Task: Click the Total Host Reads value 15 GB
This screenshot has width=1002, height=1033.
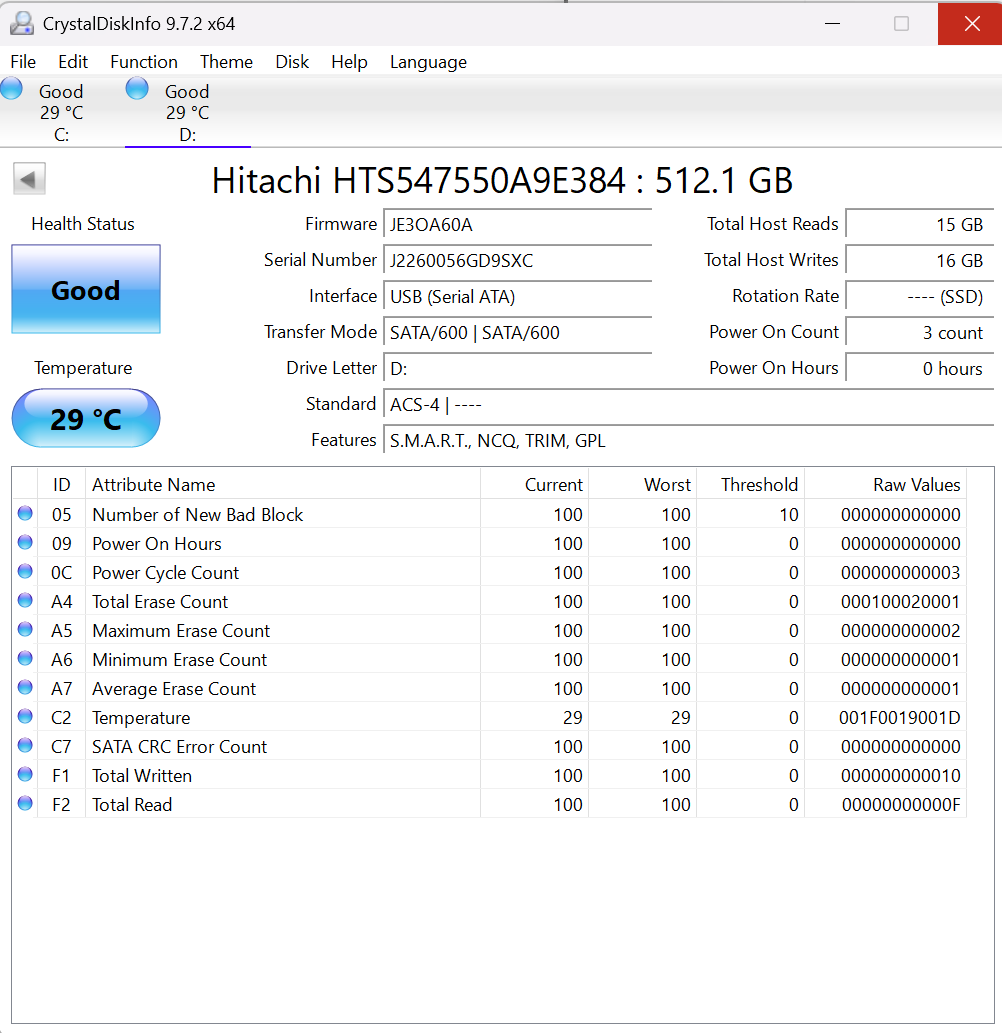Action: [x=920, y=225]
